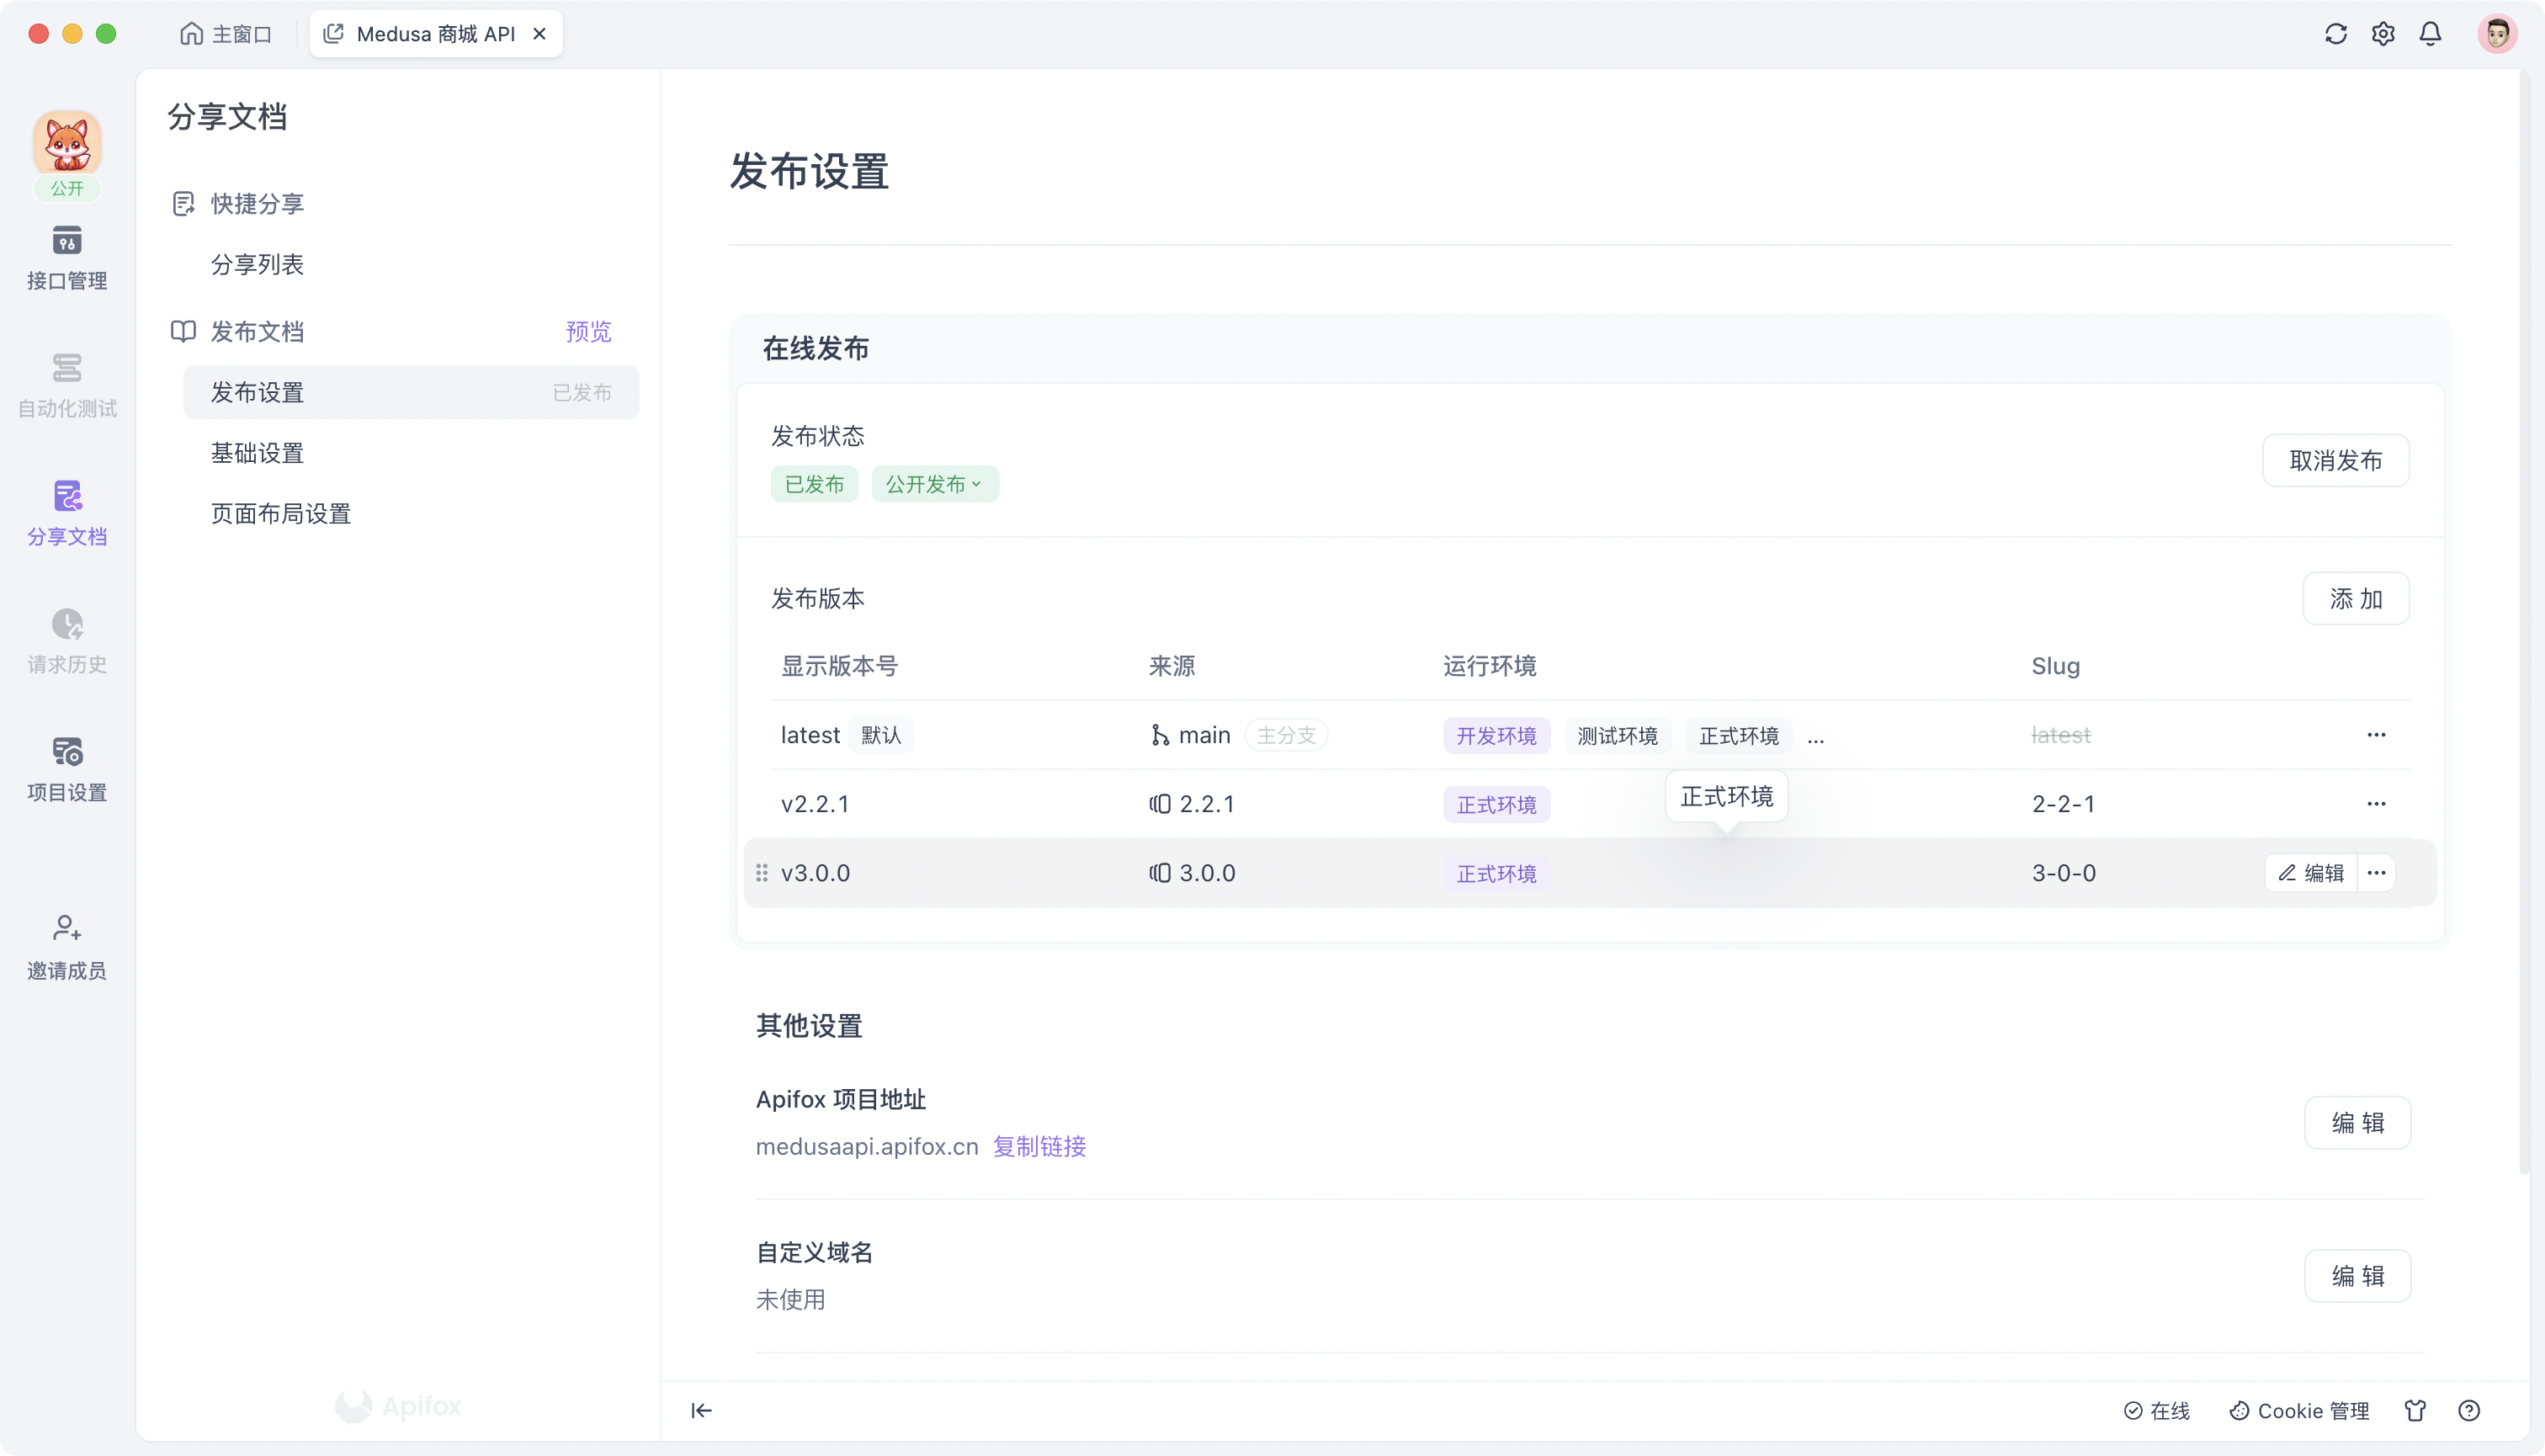Open help via question mark icon
Screen dimensions: 2545x1456
tap(2468, 1410)
